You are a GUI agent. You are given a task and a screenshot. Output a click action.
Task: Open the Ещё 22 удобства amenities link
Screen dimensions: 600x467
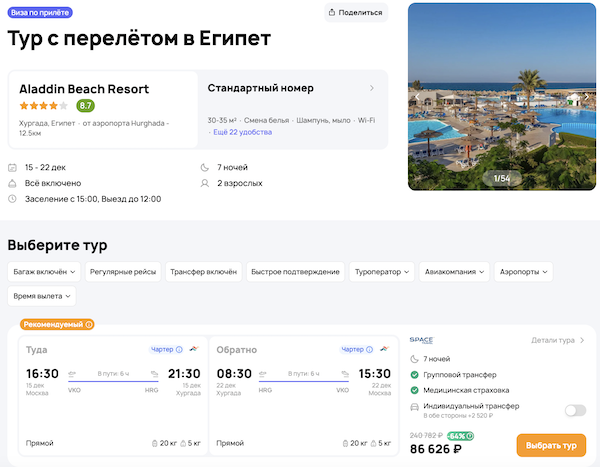click(x=243, y=132)
